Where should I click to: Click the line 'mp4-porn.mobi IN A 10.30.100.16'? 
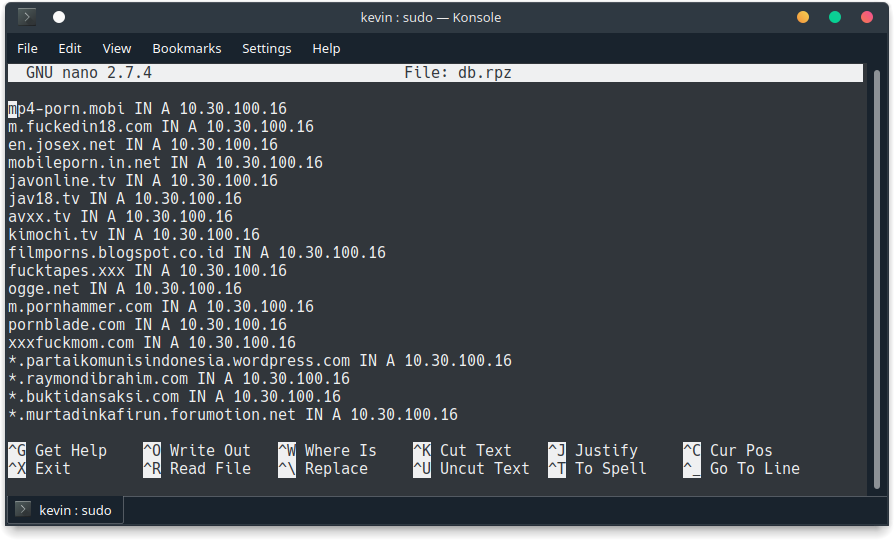pyautogui.click(x=147, y=108)
